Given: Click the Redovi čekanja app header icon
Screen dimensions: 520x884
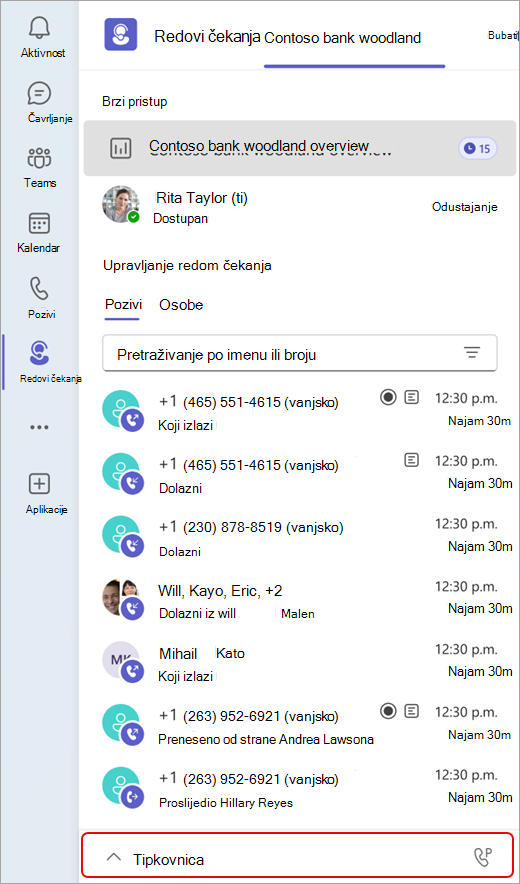Looking at the screenshot, I should pyautogui.click(x=121, y=34).
